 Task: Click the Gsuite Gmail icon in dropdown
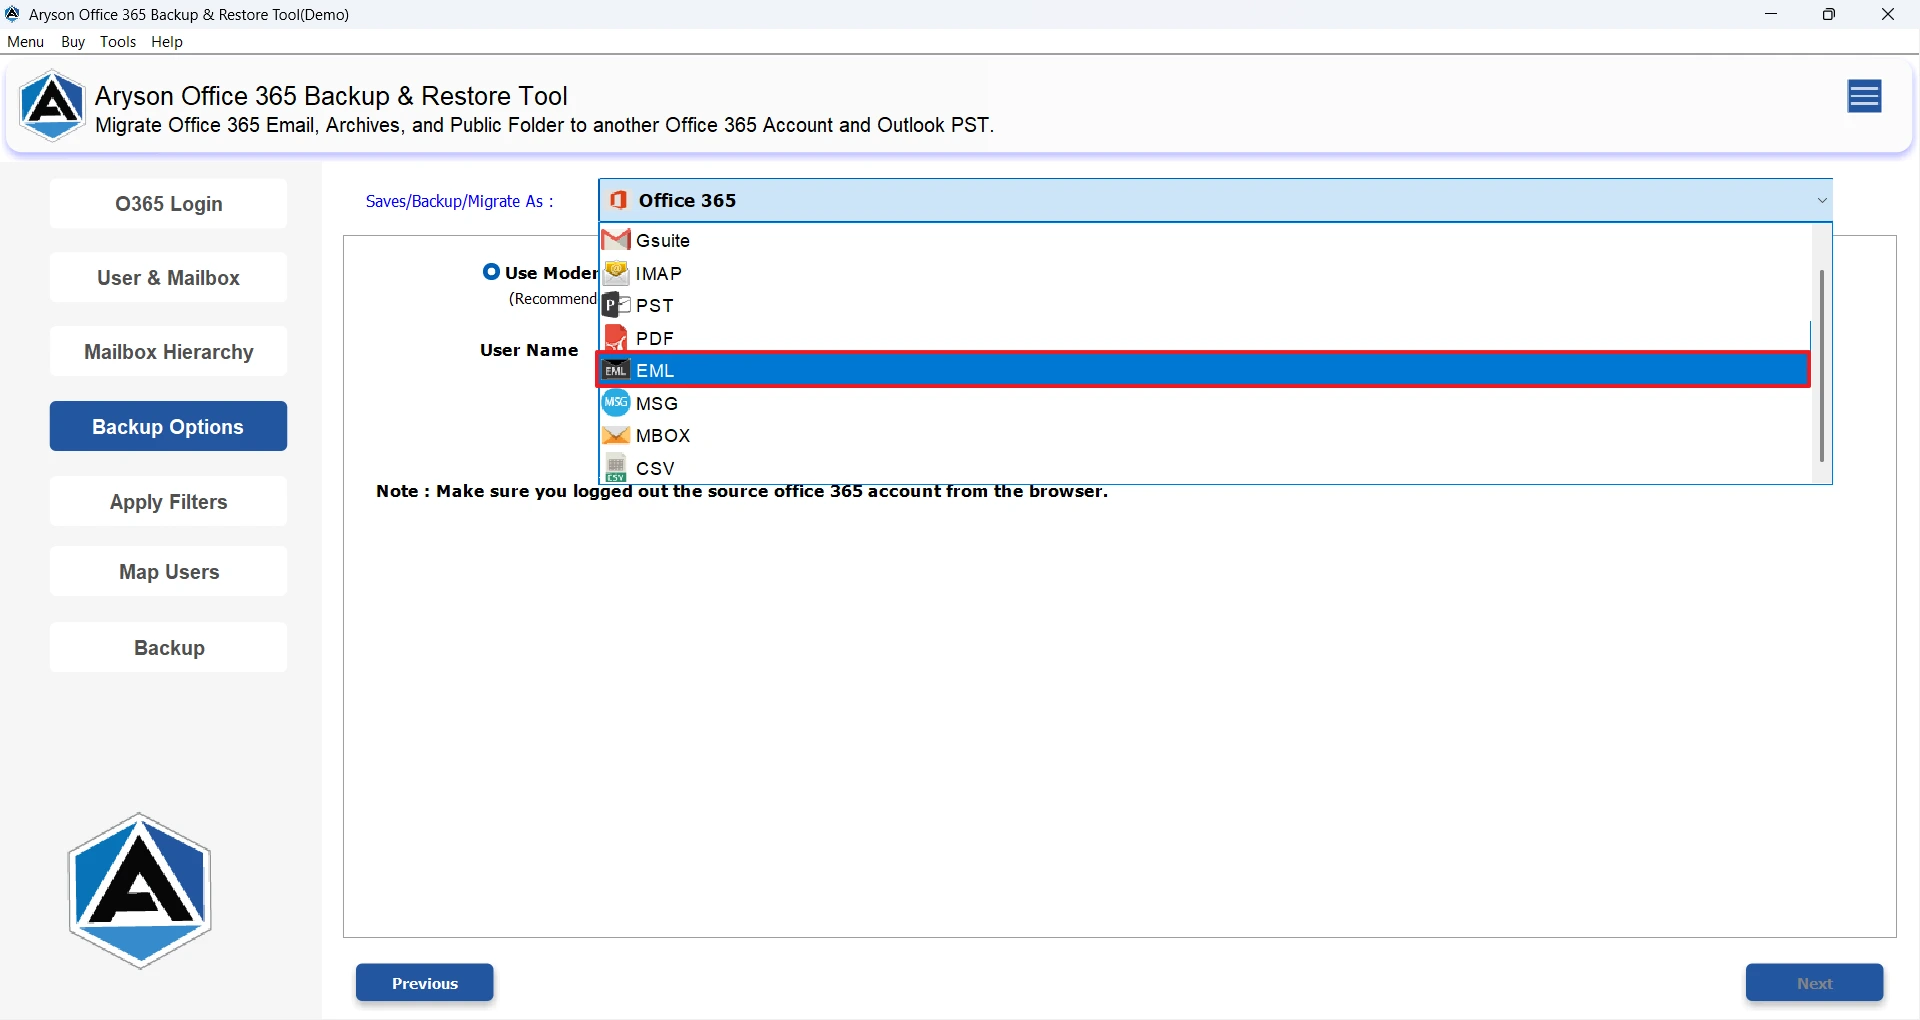coord(616,240)
